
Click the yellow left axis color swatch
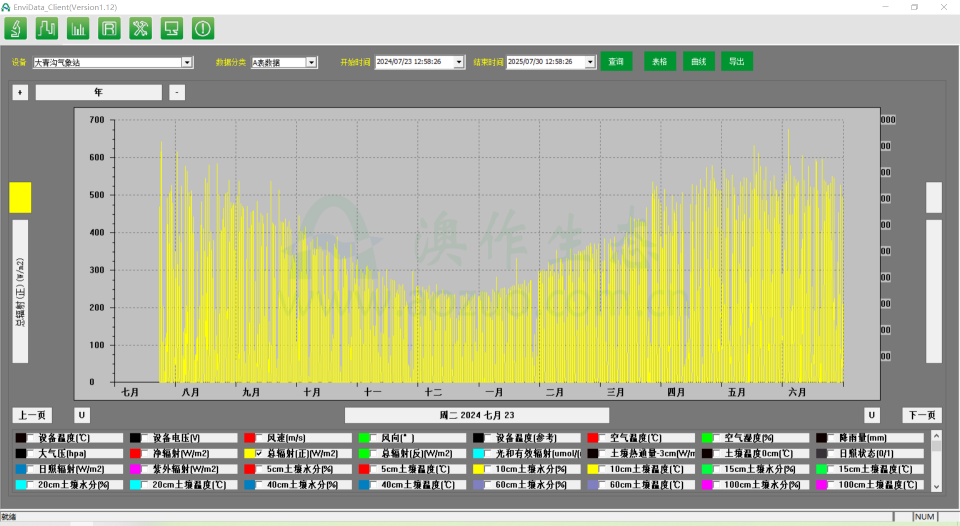coord(20,197)
